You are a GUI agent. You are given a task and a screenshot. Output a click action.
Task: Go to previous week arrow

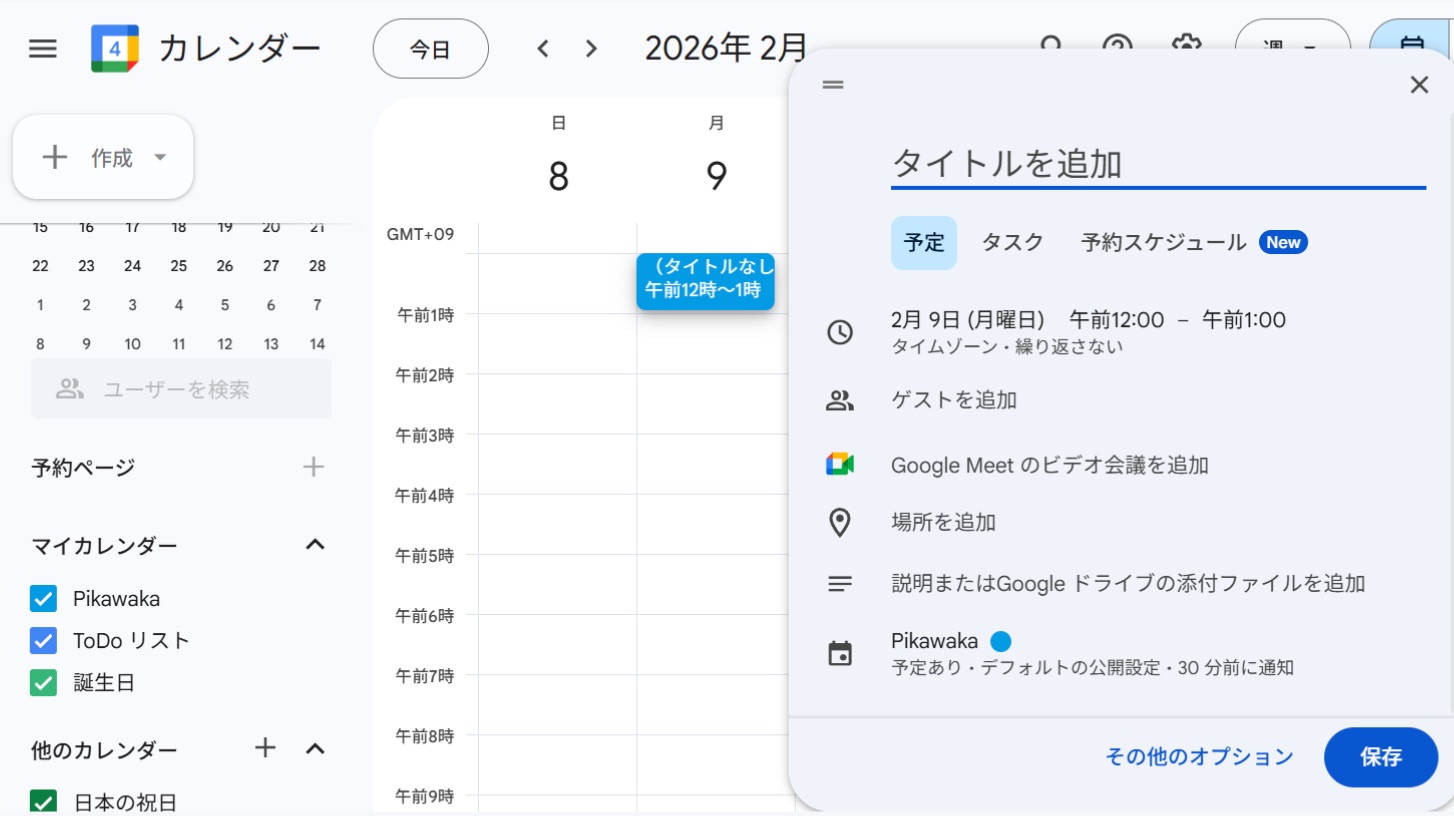tap(543, 48)
